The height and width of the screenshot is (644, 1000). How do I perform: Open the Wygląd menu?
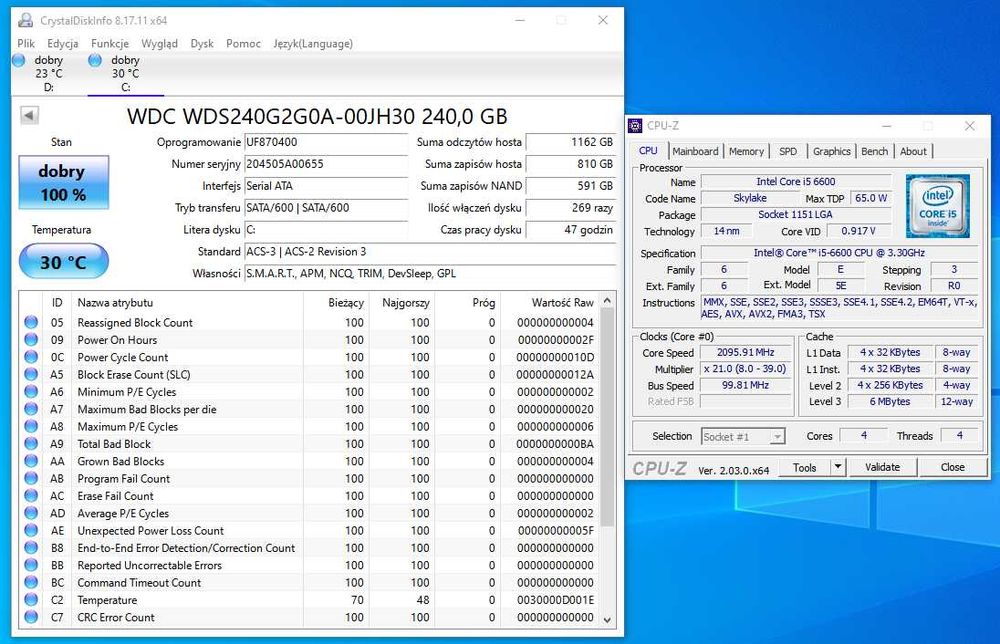pyautogui.click(x=159, y=43)
